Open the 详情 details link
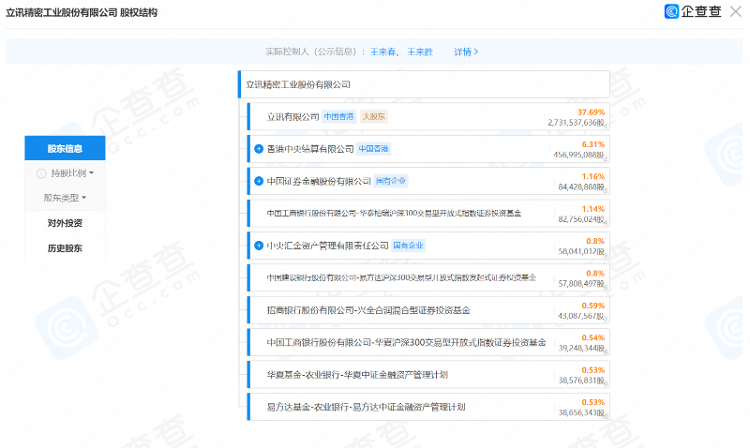 coord(466,52)
